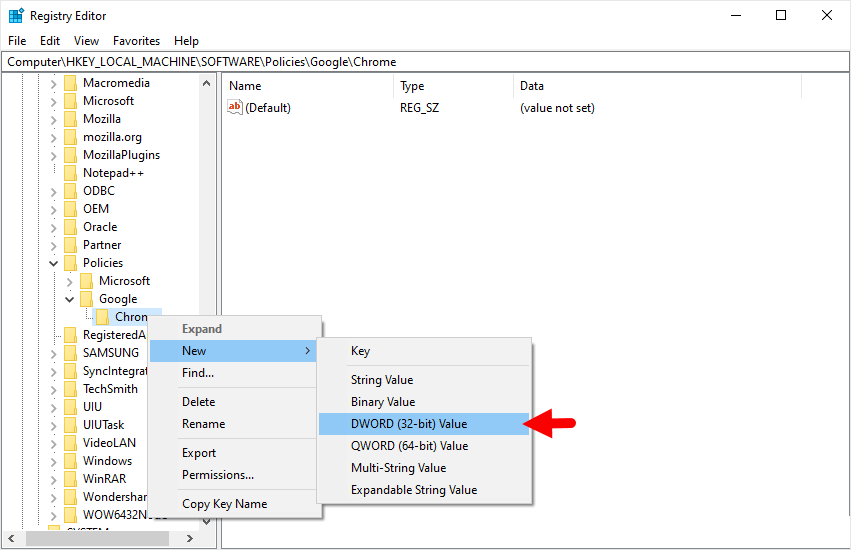This screenshot has width=851, height=550.
Task: Select Binary Value in the submenu
Action: (424, 402)
